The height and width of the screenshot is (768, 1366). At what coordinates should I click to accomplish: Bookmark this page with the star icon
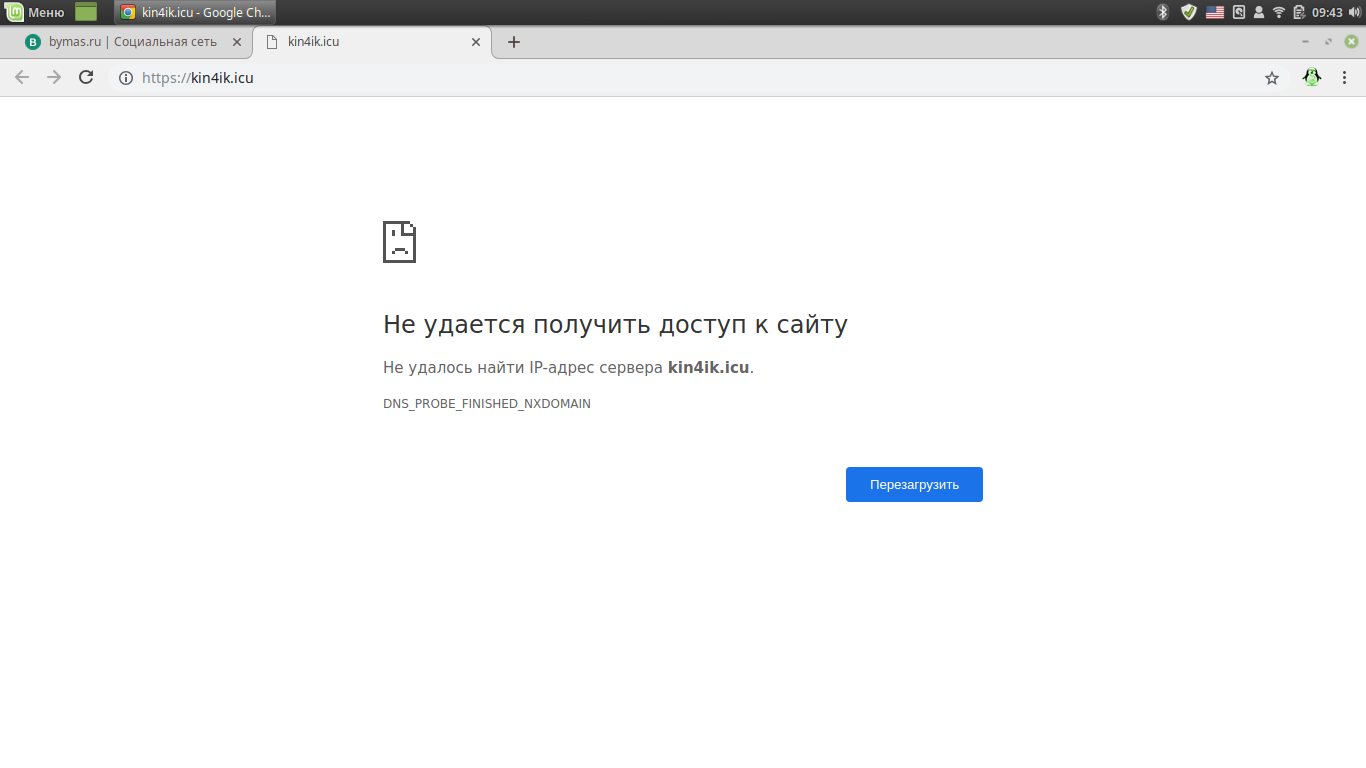(1272, 78)
